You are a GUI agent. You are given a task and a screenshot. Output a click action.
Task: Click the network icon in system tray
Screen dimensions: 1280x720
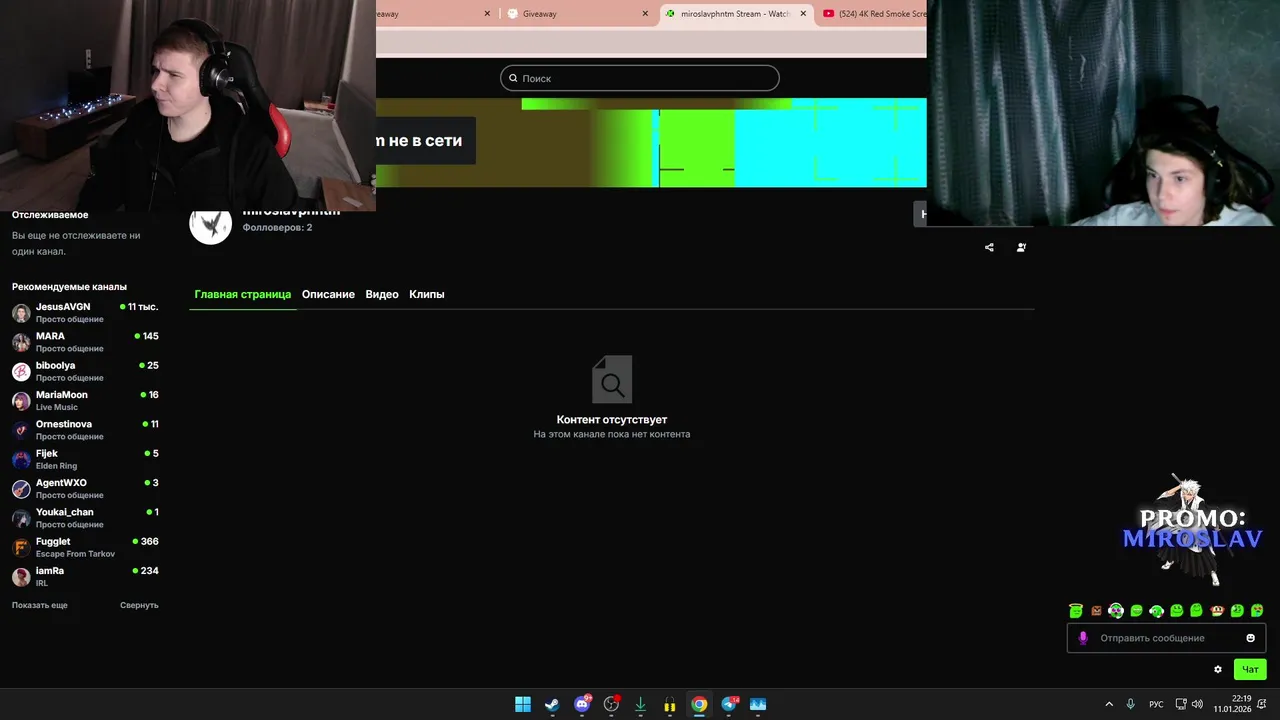pyautogui.click(x=1181, y=704)
